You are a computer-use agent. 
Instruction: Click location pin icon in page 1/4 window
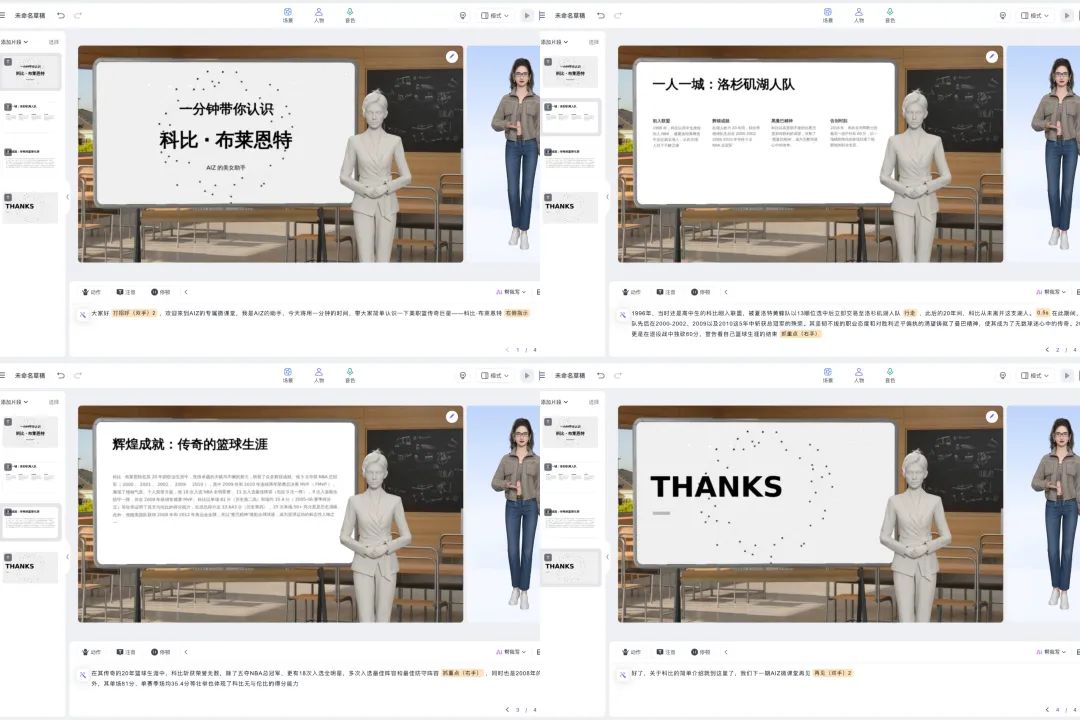click(x=463, y=15)
